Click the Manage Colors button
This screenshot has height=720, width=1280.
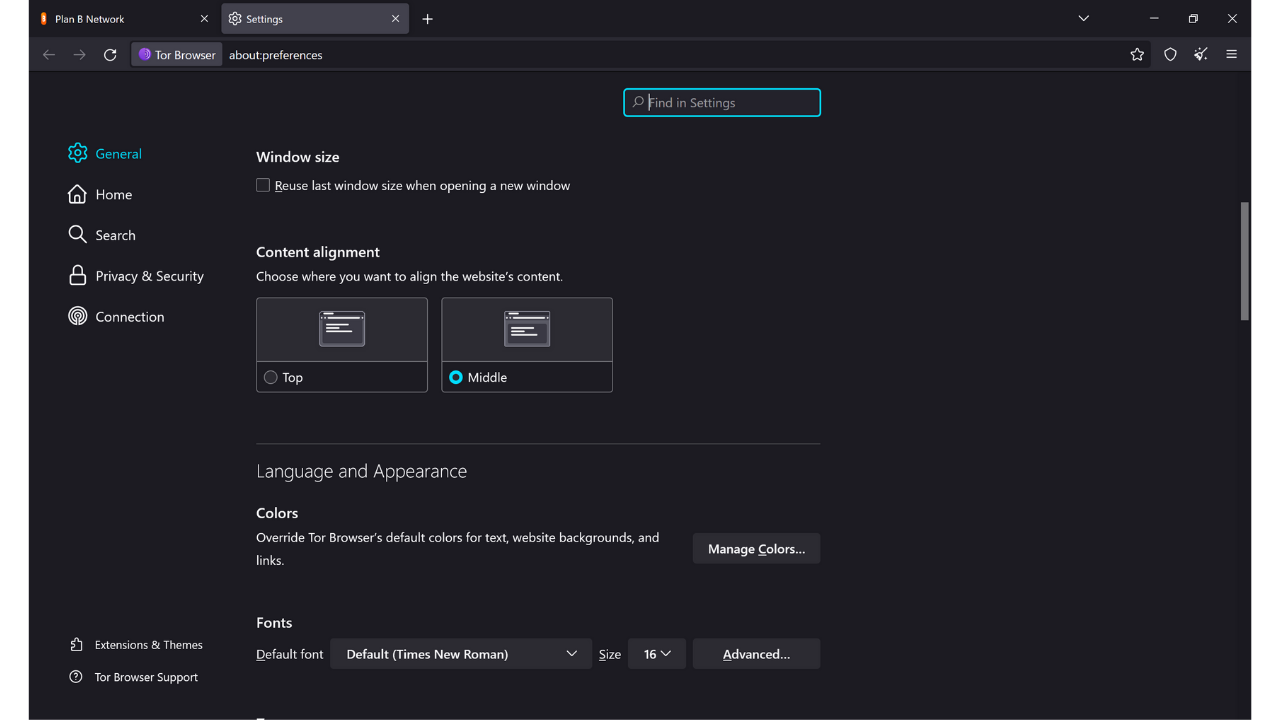pos(756,548)
